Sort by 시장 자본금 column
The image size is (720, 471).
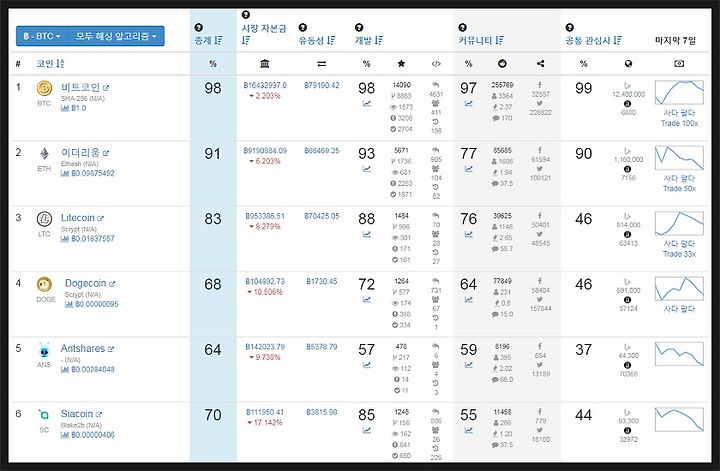coord(264,34)
